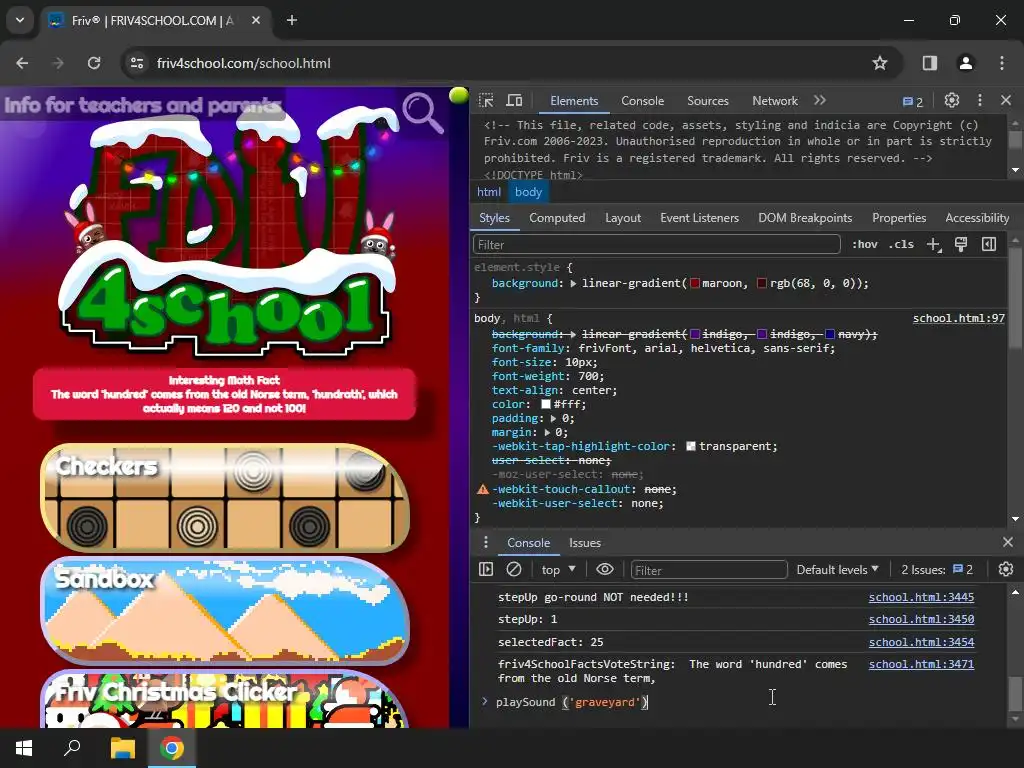Open the Network tab
The image size is (1024, 768).
(775, 101)
